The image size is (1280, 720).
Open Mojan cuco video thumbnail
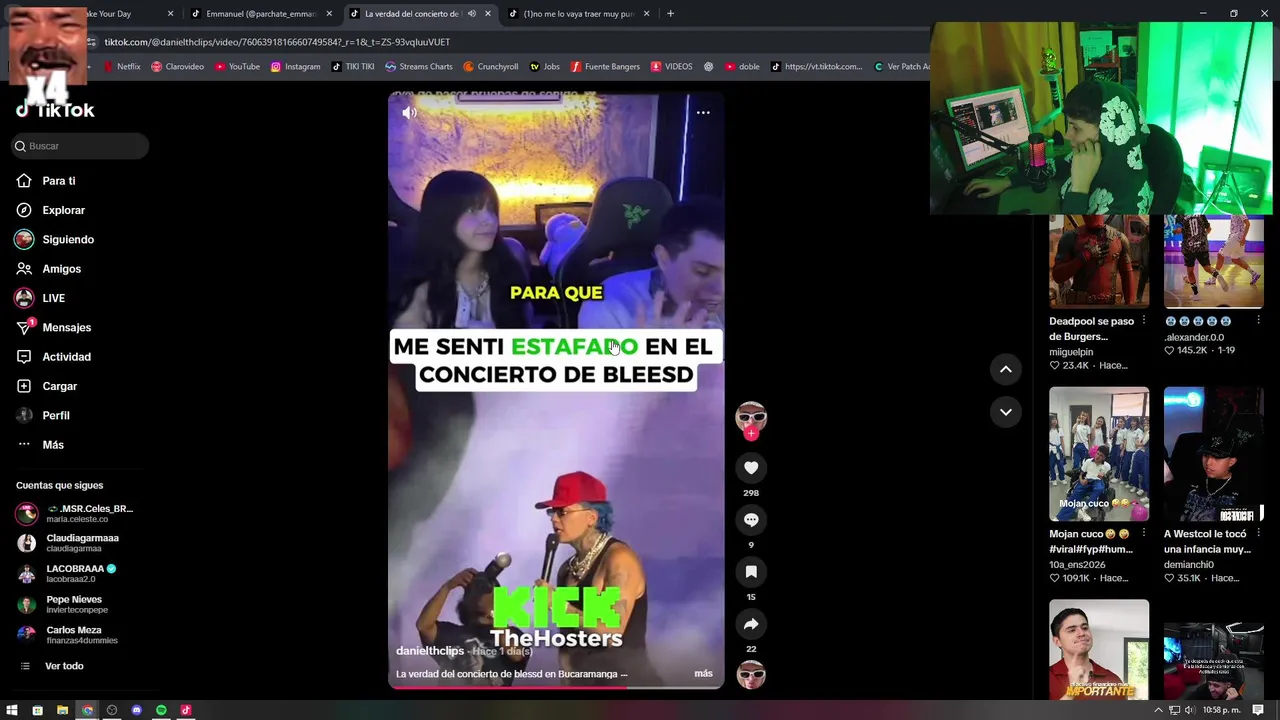click(1099, 454)
